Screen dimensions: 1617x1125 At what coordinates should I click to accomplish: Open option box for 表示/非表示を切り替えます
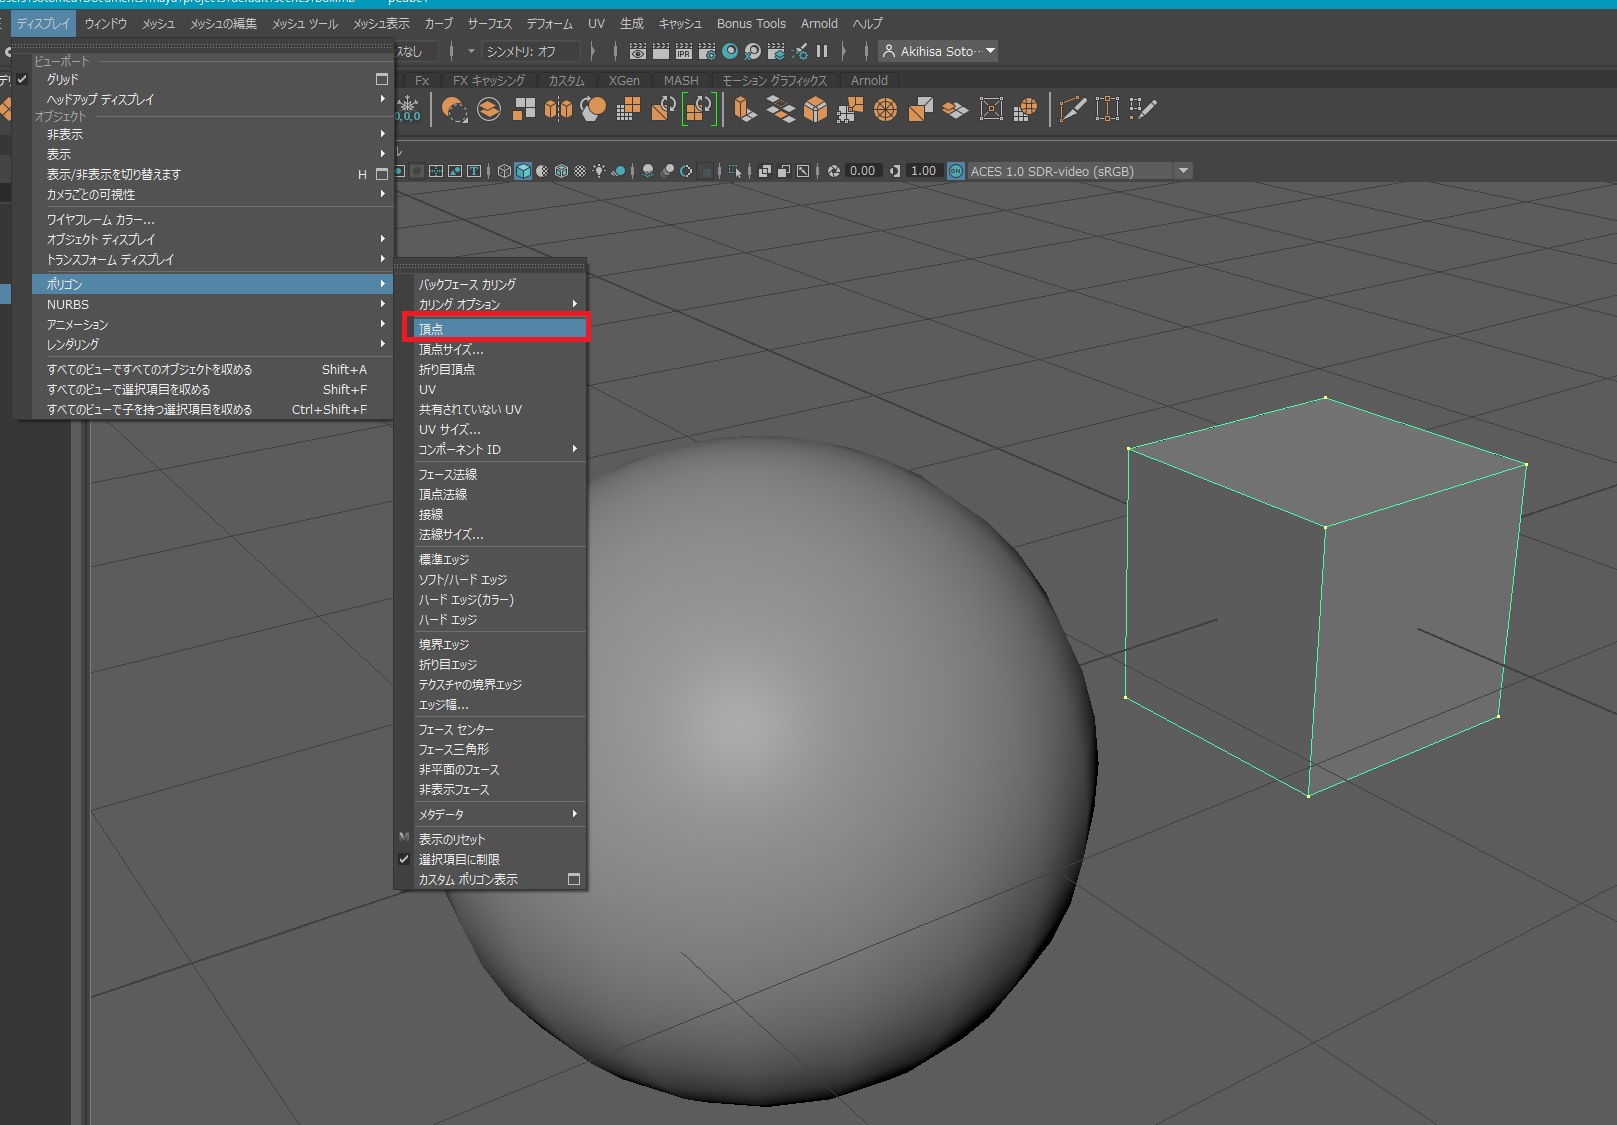tap(381, 174)
